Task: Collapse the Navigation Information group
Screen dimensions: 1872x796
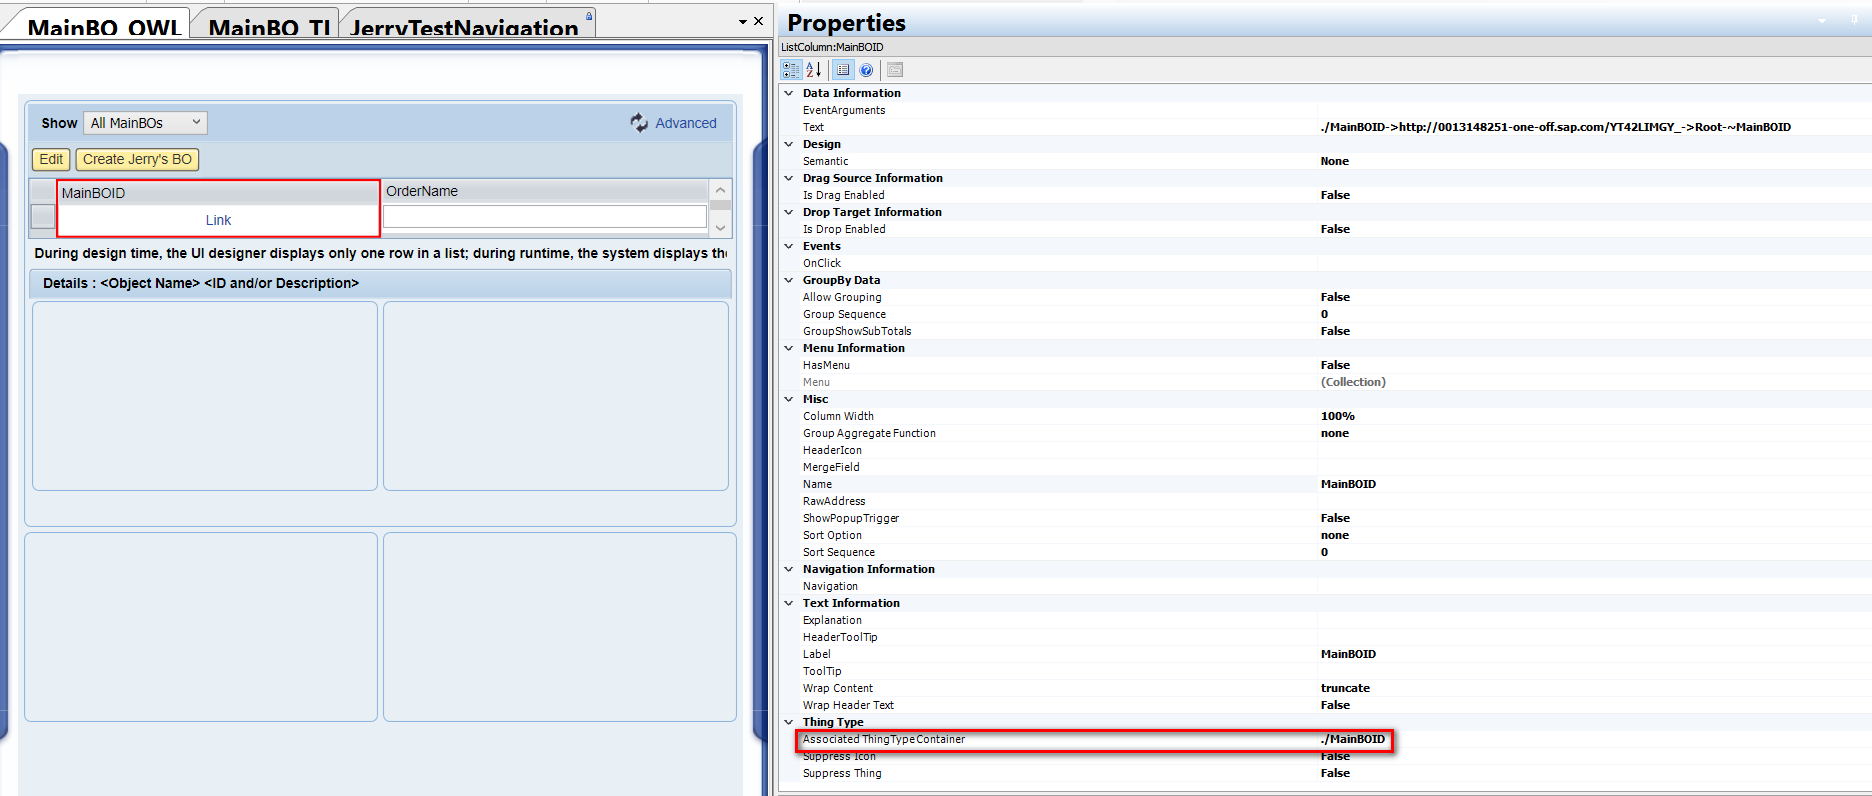Action: [x=789, y=569]
